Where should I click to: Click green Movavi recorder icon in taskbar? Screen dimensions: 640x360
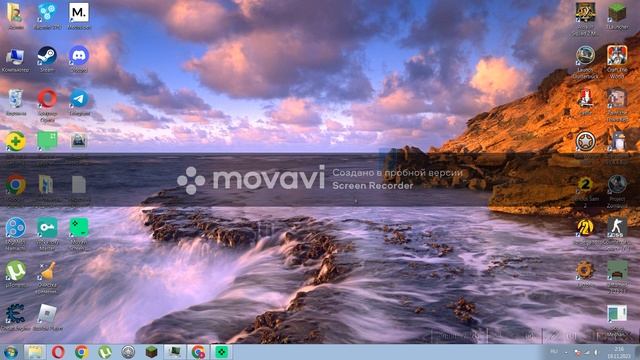click(x=221, y=352)
